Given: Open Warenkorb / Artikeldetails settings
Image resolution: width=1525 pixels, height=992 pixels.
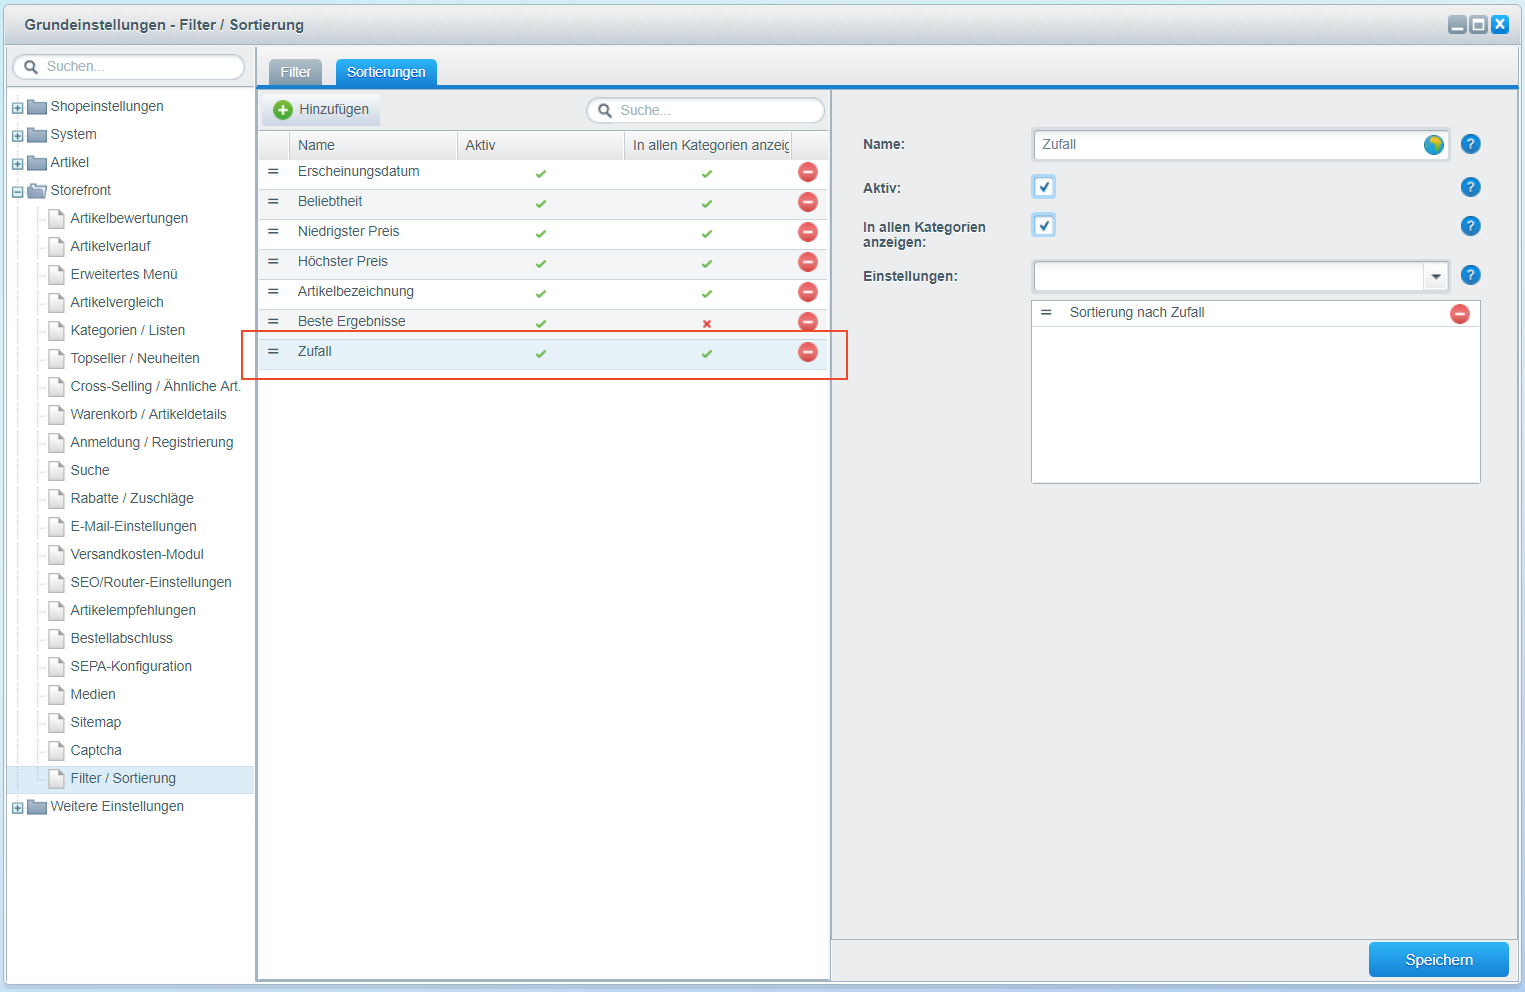Looking at the screenshot, I should click(x=148, y=414).
